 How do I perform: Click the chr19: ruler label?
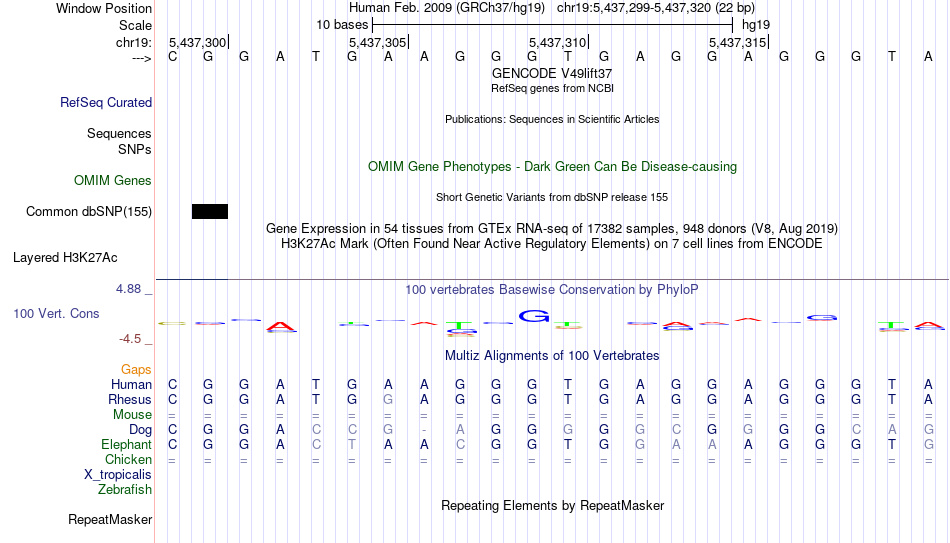click(134, 42)
